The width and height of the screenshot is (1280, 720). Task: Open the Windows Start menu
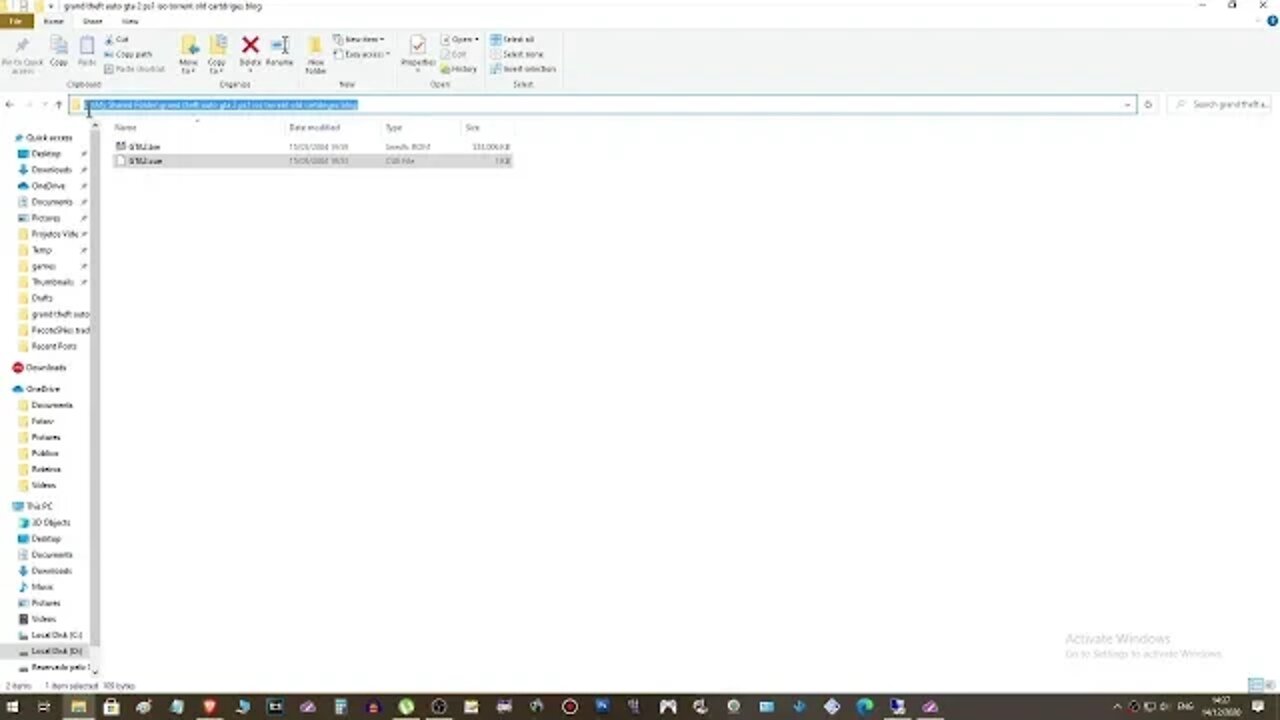coord(14,706)
